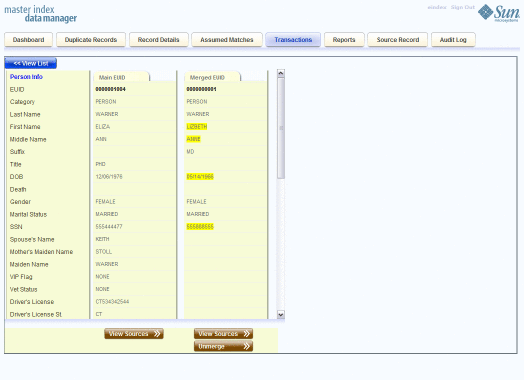This screenshot has width=524, height=380.
Task: Click the highlighted merged SSN value
Action: pyautogui.click(x=200, y=227)
